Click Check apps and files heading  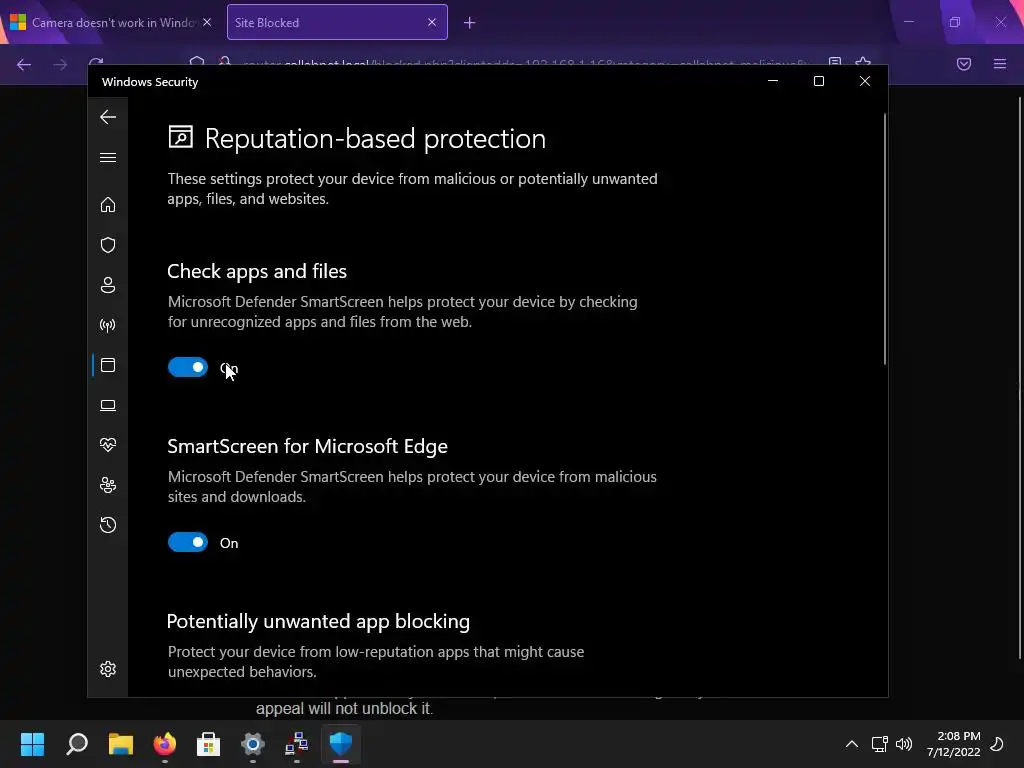257,271
